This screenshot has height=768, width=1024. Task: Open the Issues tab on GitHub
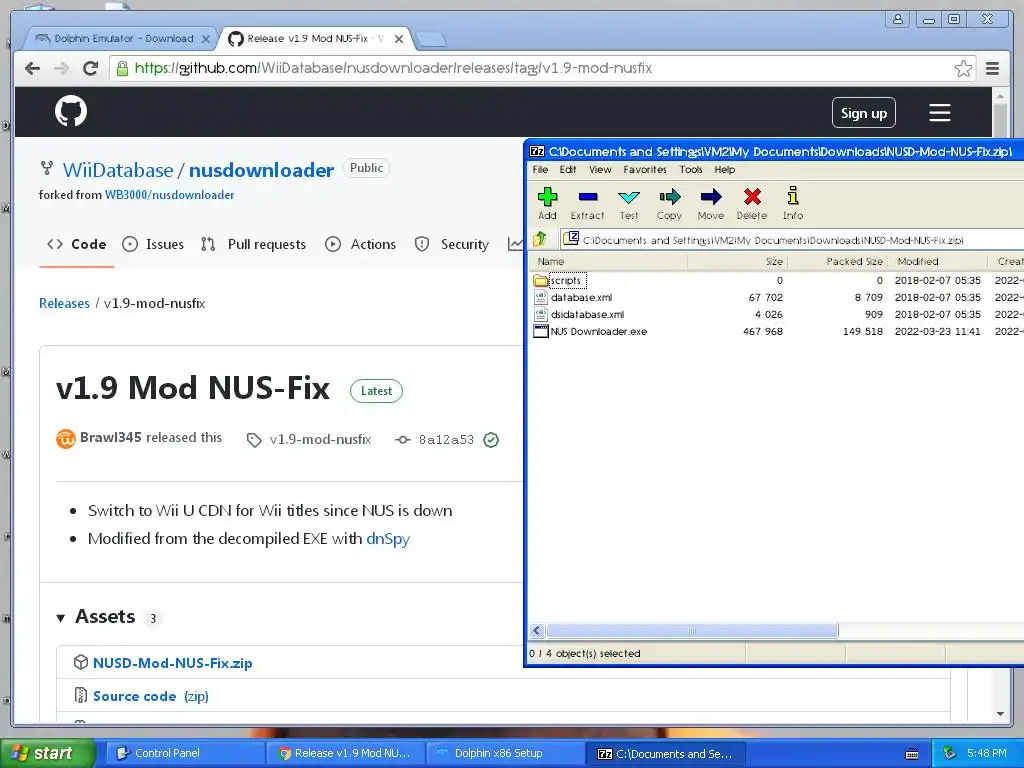coord(153,244)
